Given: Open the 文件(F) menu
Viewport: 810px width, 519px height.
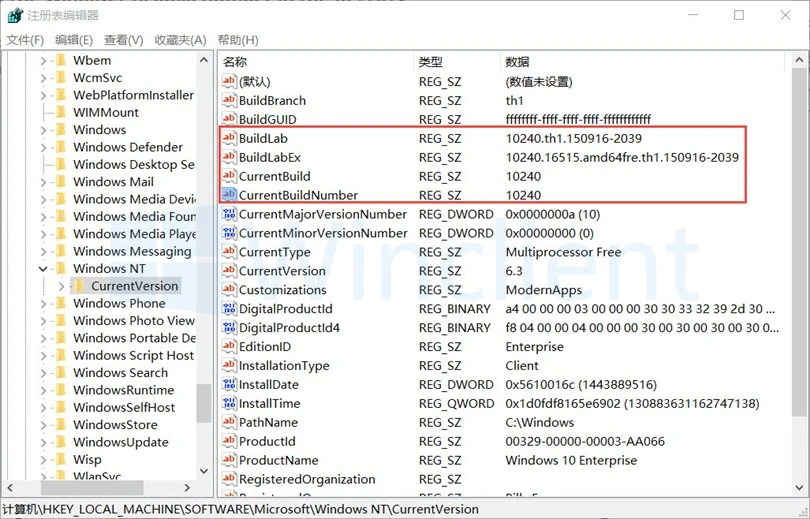Looking at the screenshot, I should pos(25,40).
